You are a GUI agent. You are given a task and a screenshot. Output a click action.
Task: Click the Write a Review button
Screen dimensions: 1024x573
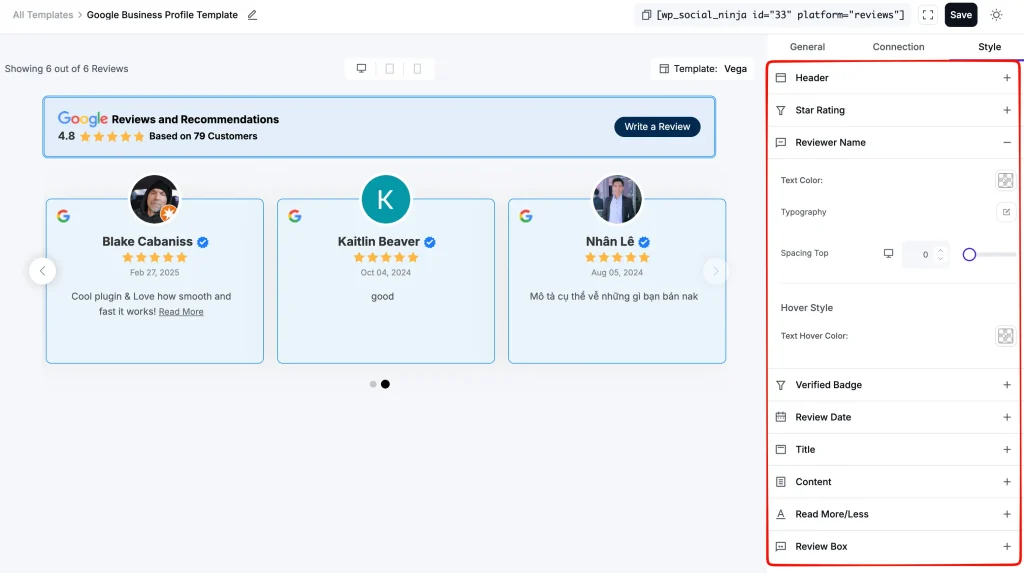pyautogui.click(x=657, y=127)
